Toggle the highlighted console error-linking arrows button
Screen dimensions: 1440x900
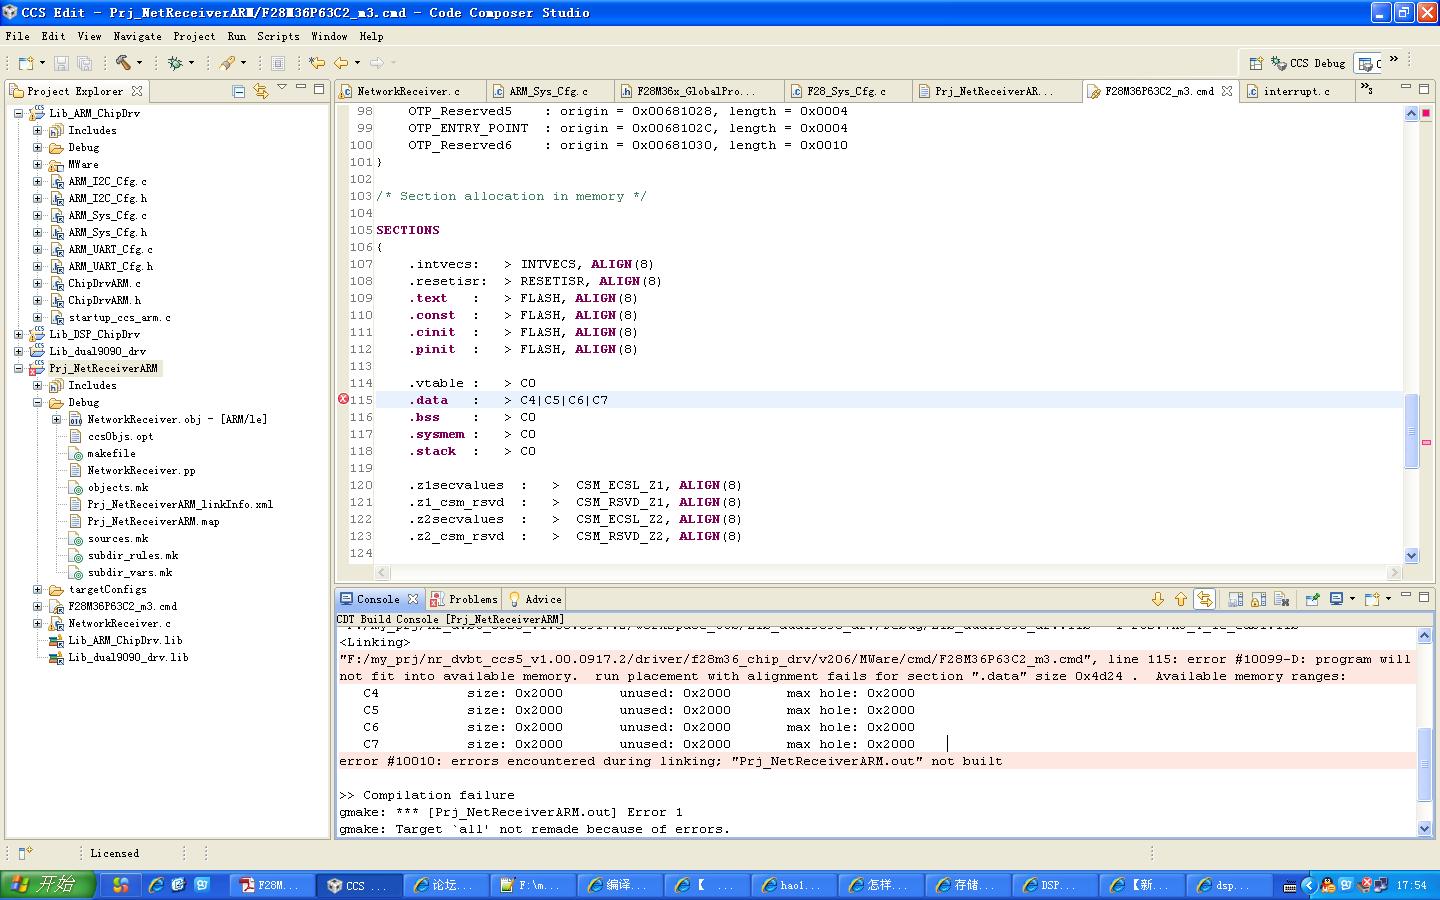pyautogui.click(x=1205, y=599)
